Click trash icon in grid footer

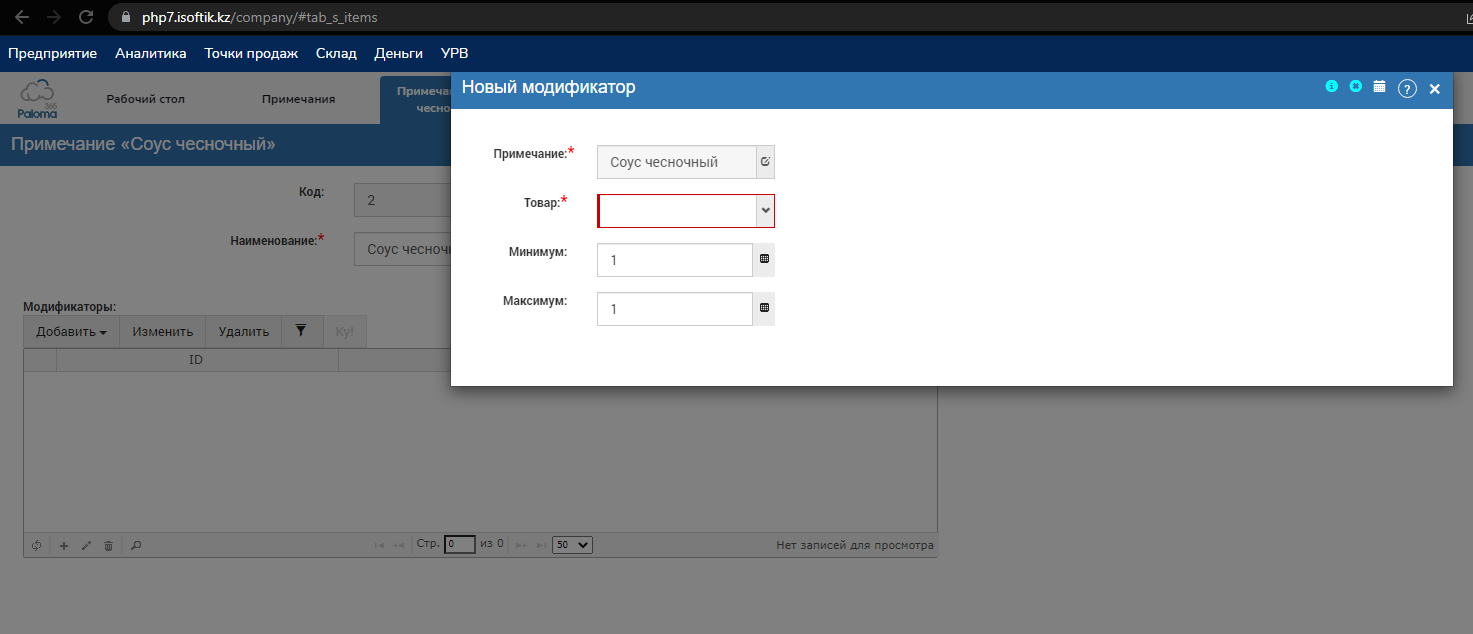(x=108, y=546)
